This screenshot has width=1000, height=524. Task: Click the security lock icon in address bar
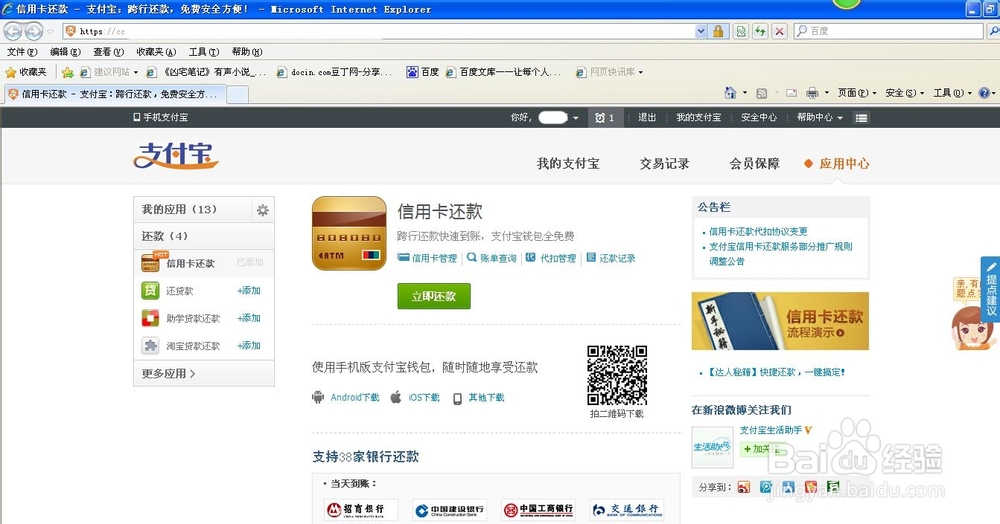718,31
